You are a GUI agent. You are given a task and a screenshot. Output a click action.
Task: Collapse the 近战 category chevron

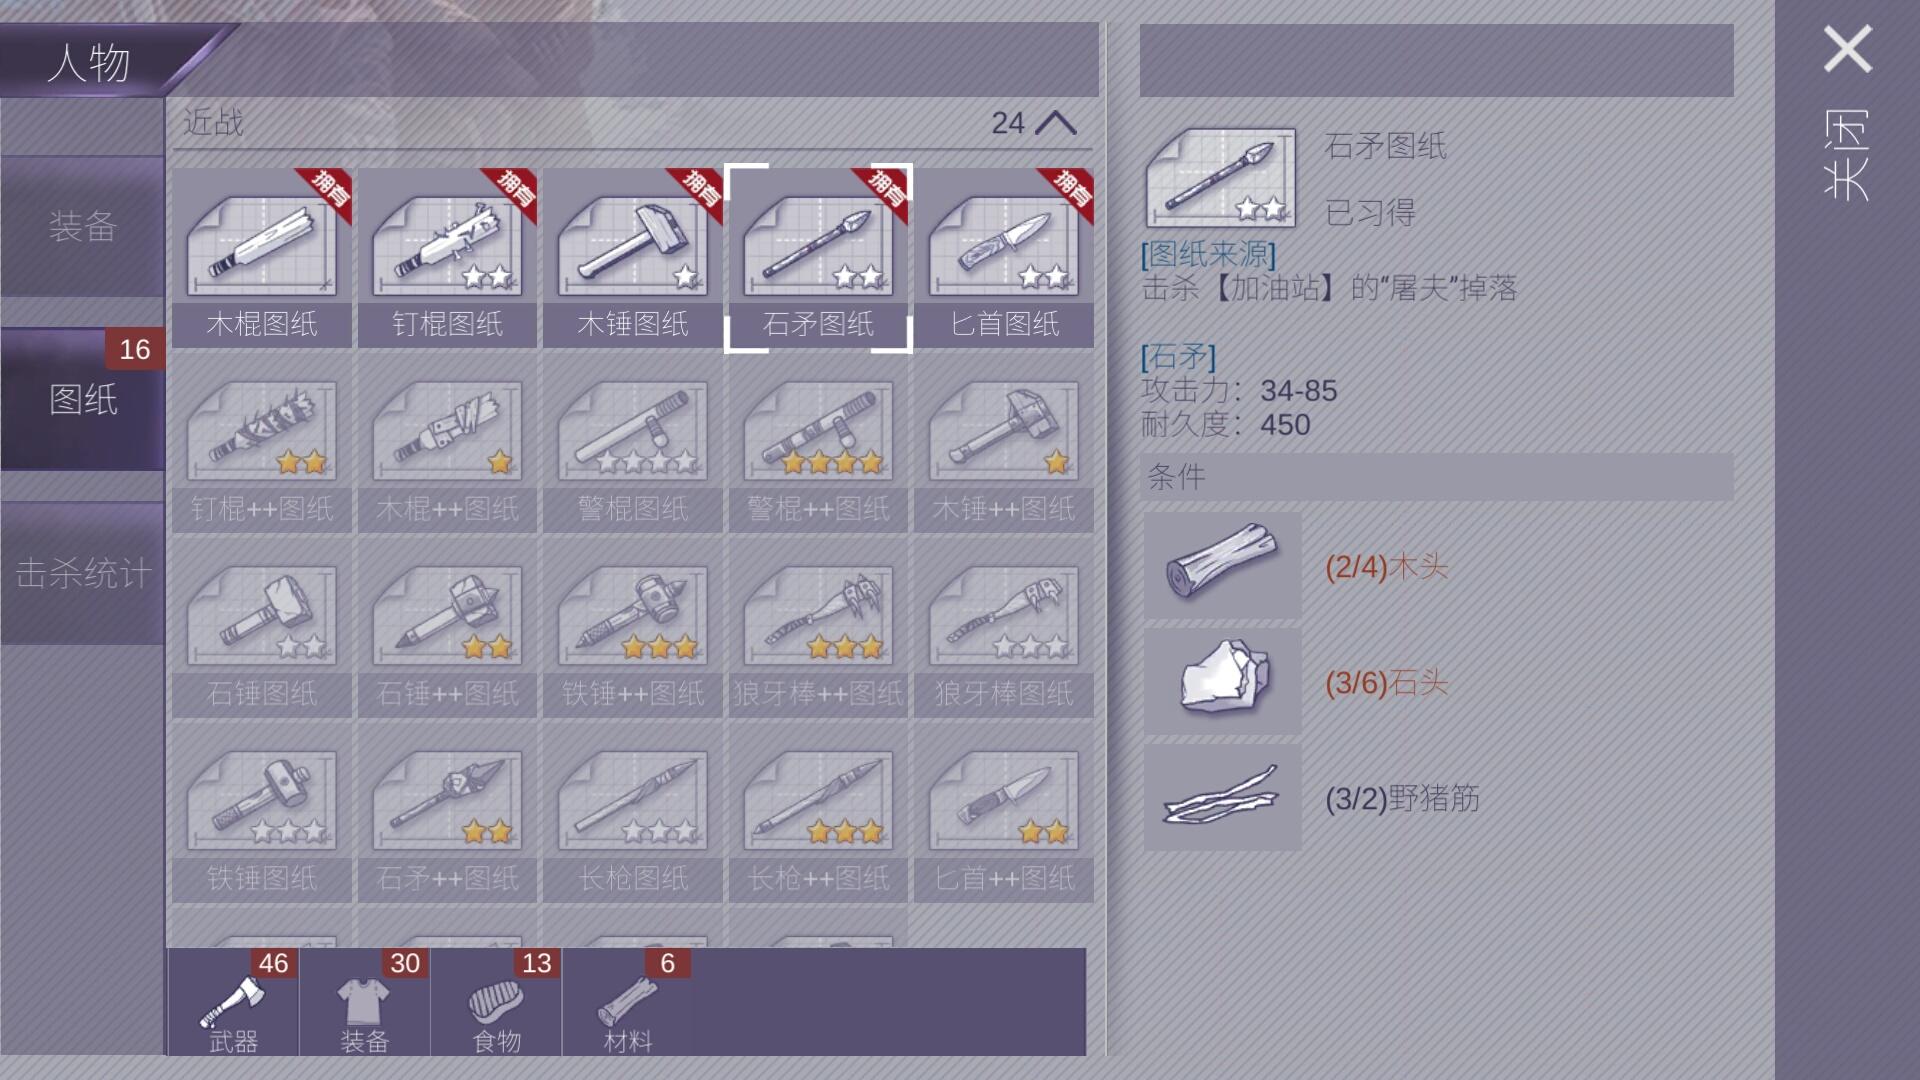[x=1056, y=123]
